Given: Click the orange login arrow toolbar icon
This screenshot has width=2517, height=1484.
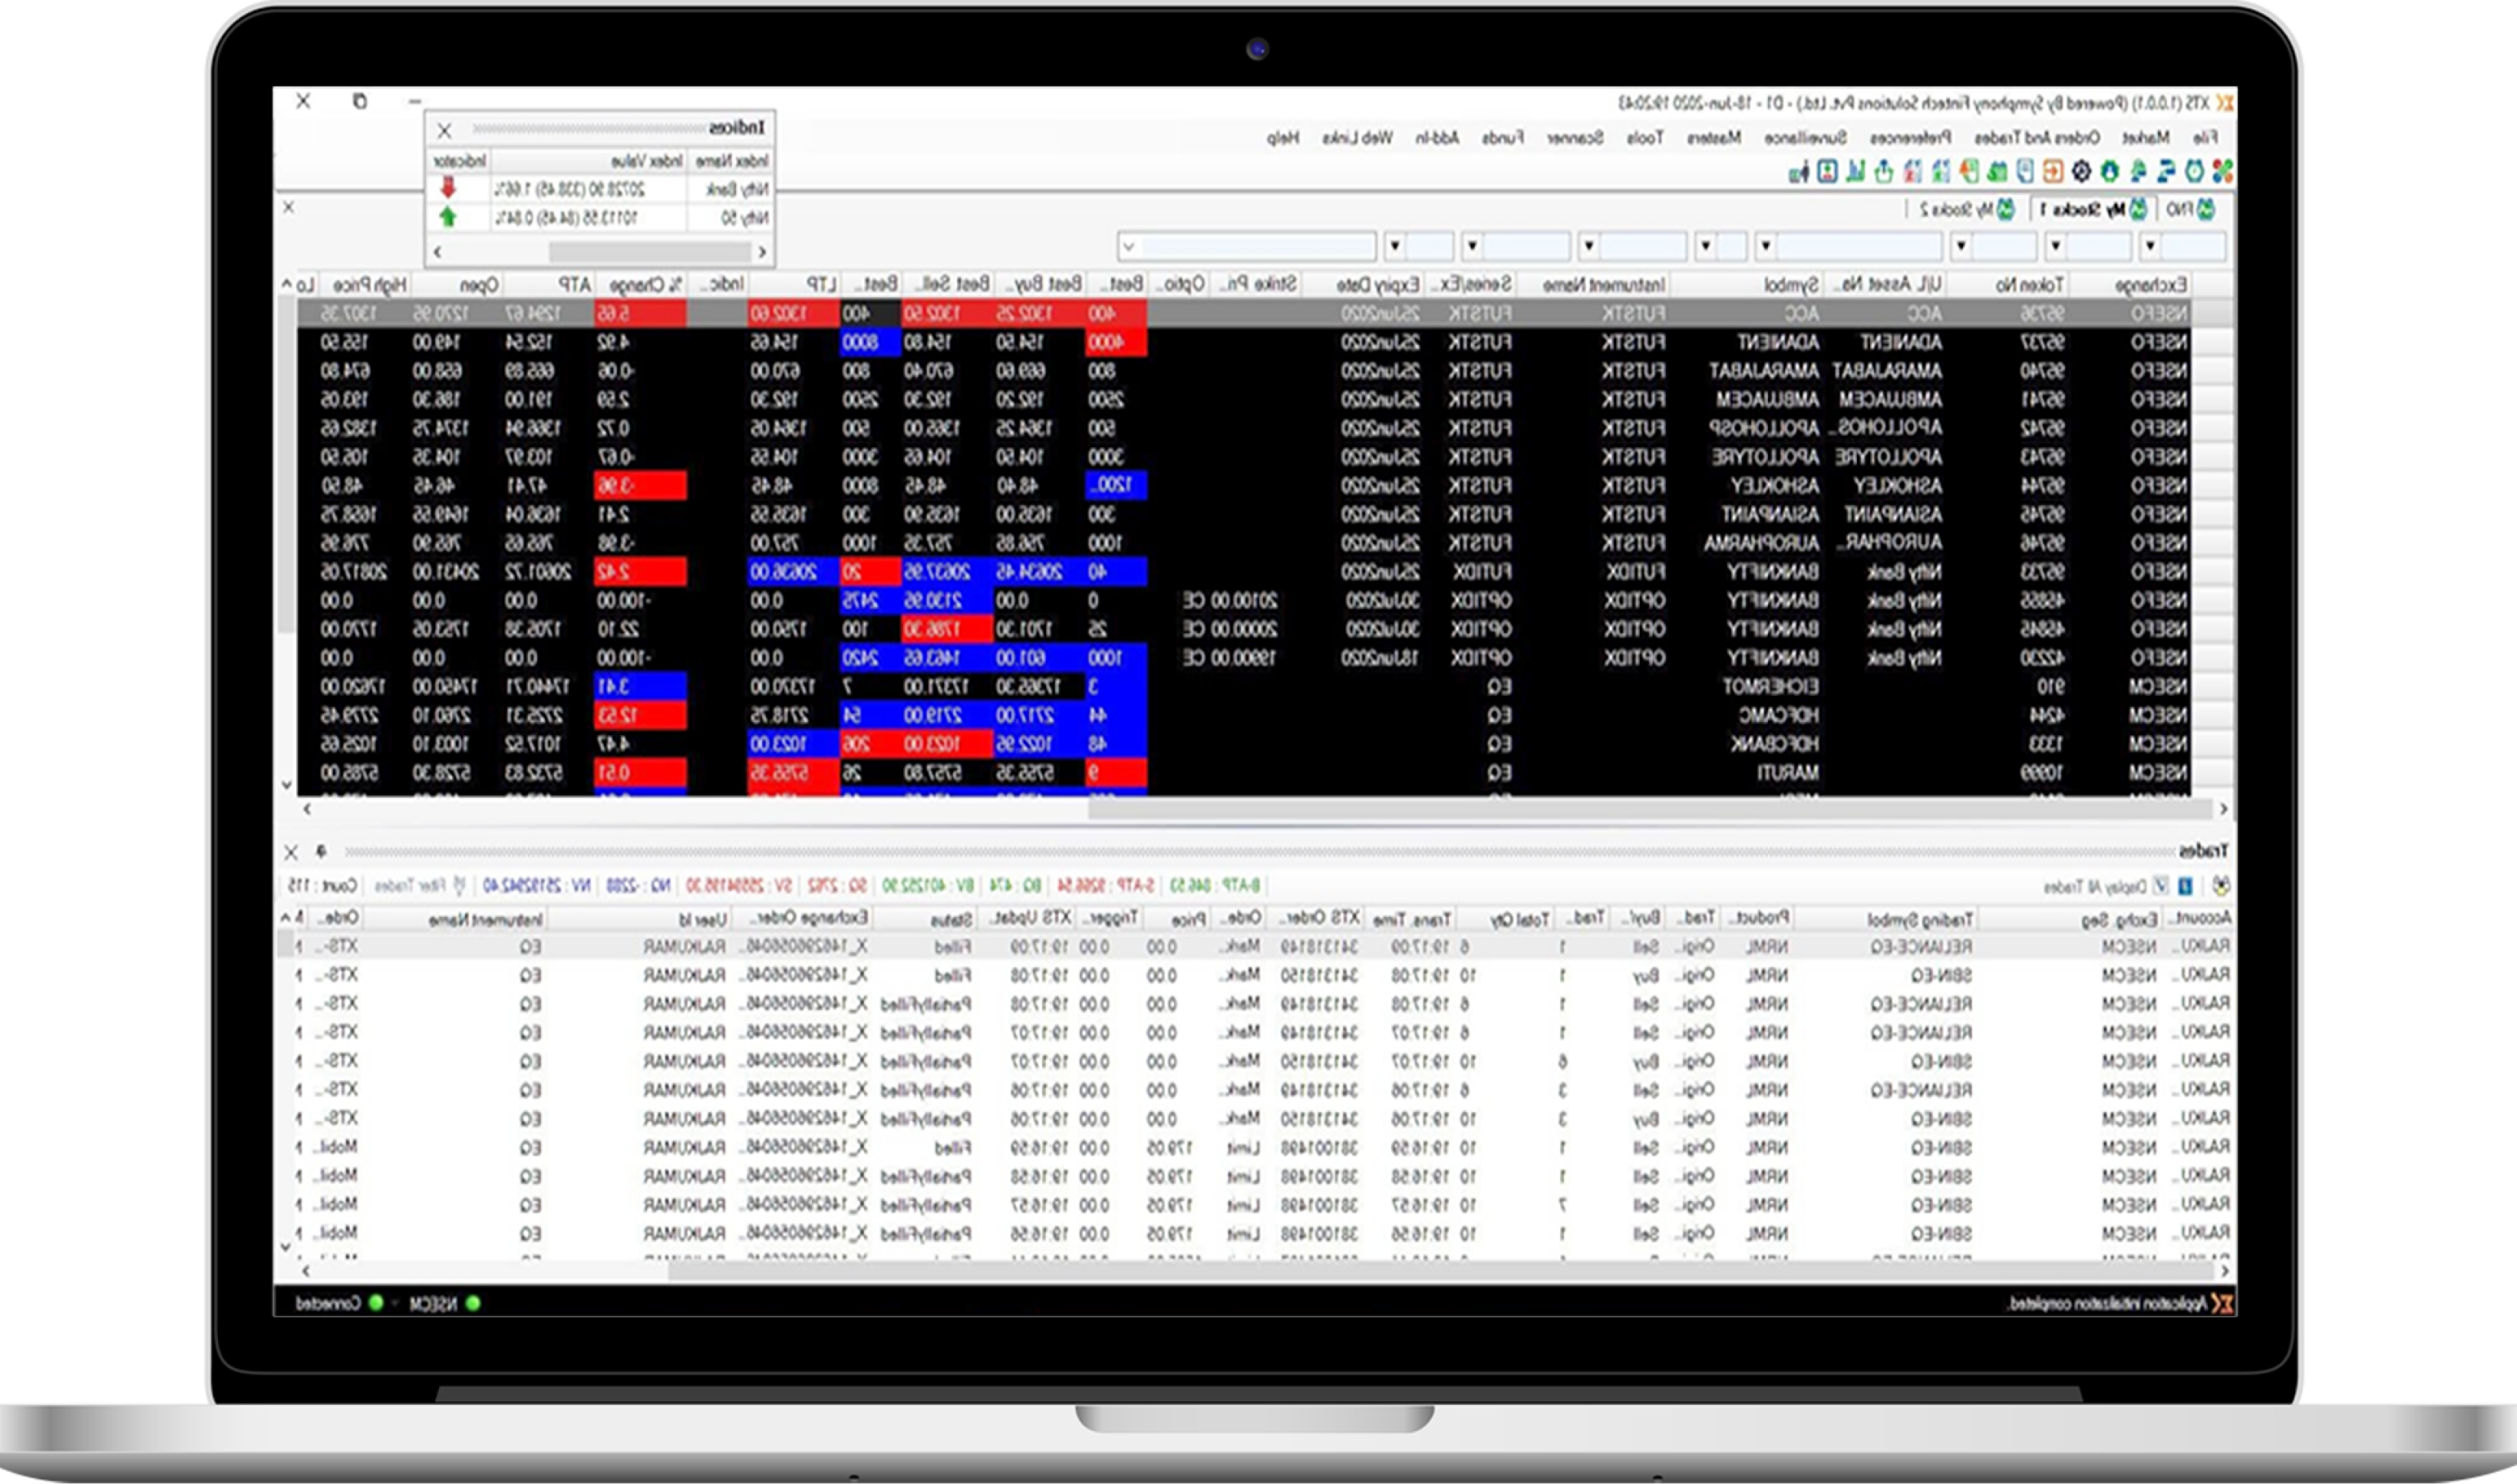Looking at the screenshot, I should (2054, 171).
